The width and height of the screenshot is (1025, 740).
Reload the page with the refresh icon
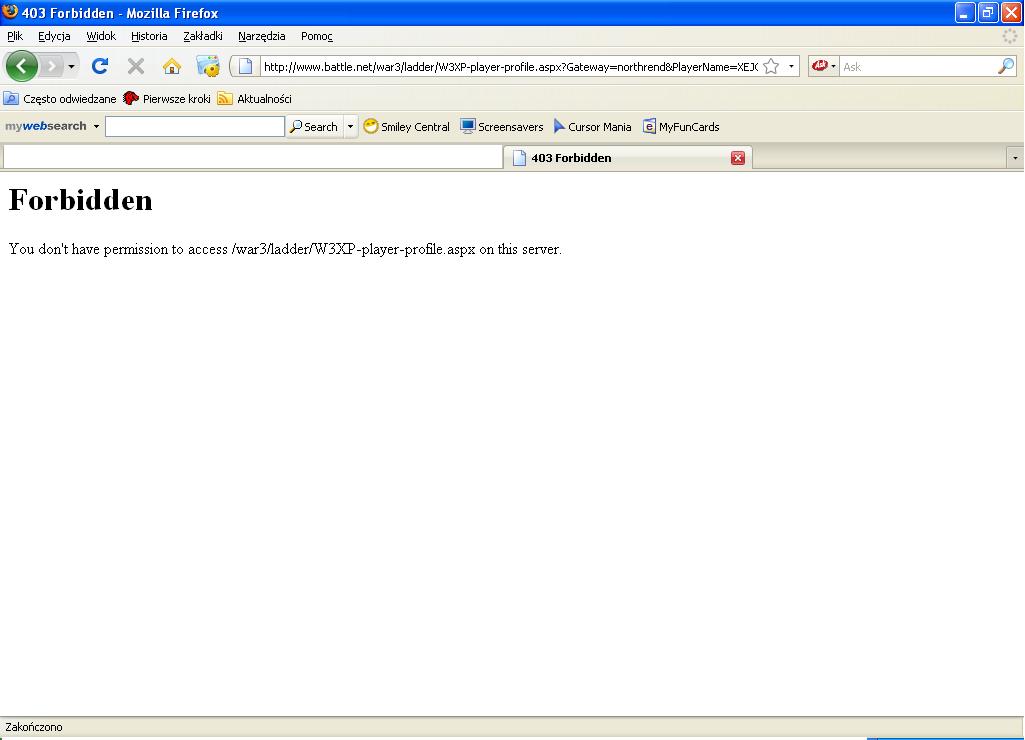point(100,66)
